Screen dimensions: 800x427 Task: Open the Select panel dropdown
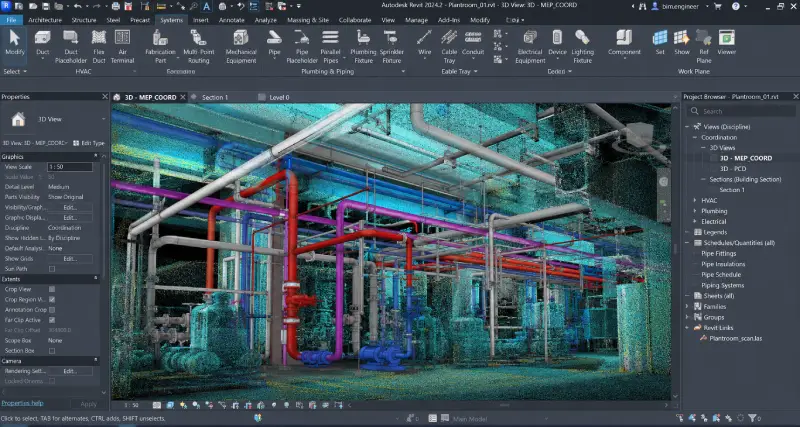(15, 71)
